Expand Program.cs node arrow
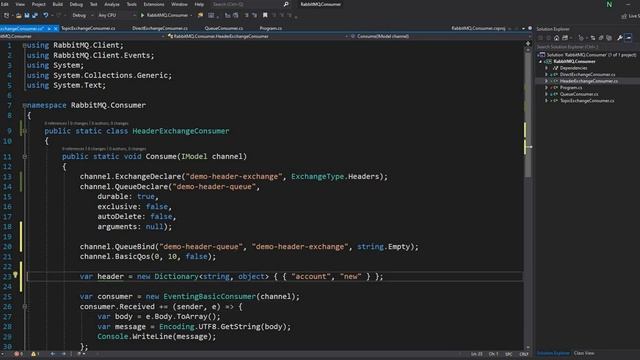The width and height of the screenshot is (640, 360). pyautogui.click(x=547, y=88)
